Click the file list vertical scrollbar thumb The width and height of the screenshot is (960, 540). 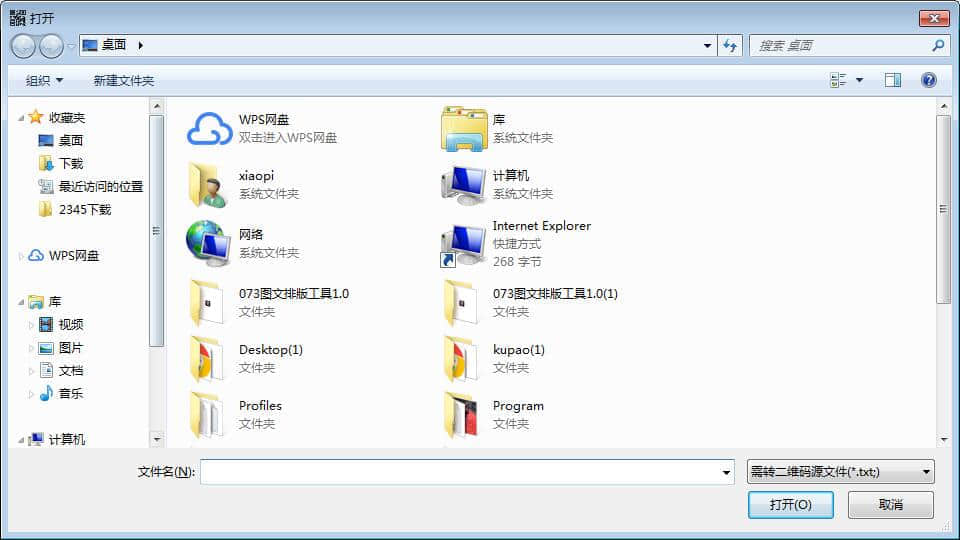tap(943, 208)
